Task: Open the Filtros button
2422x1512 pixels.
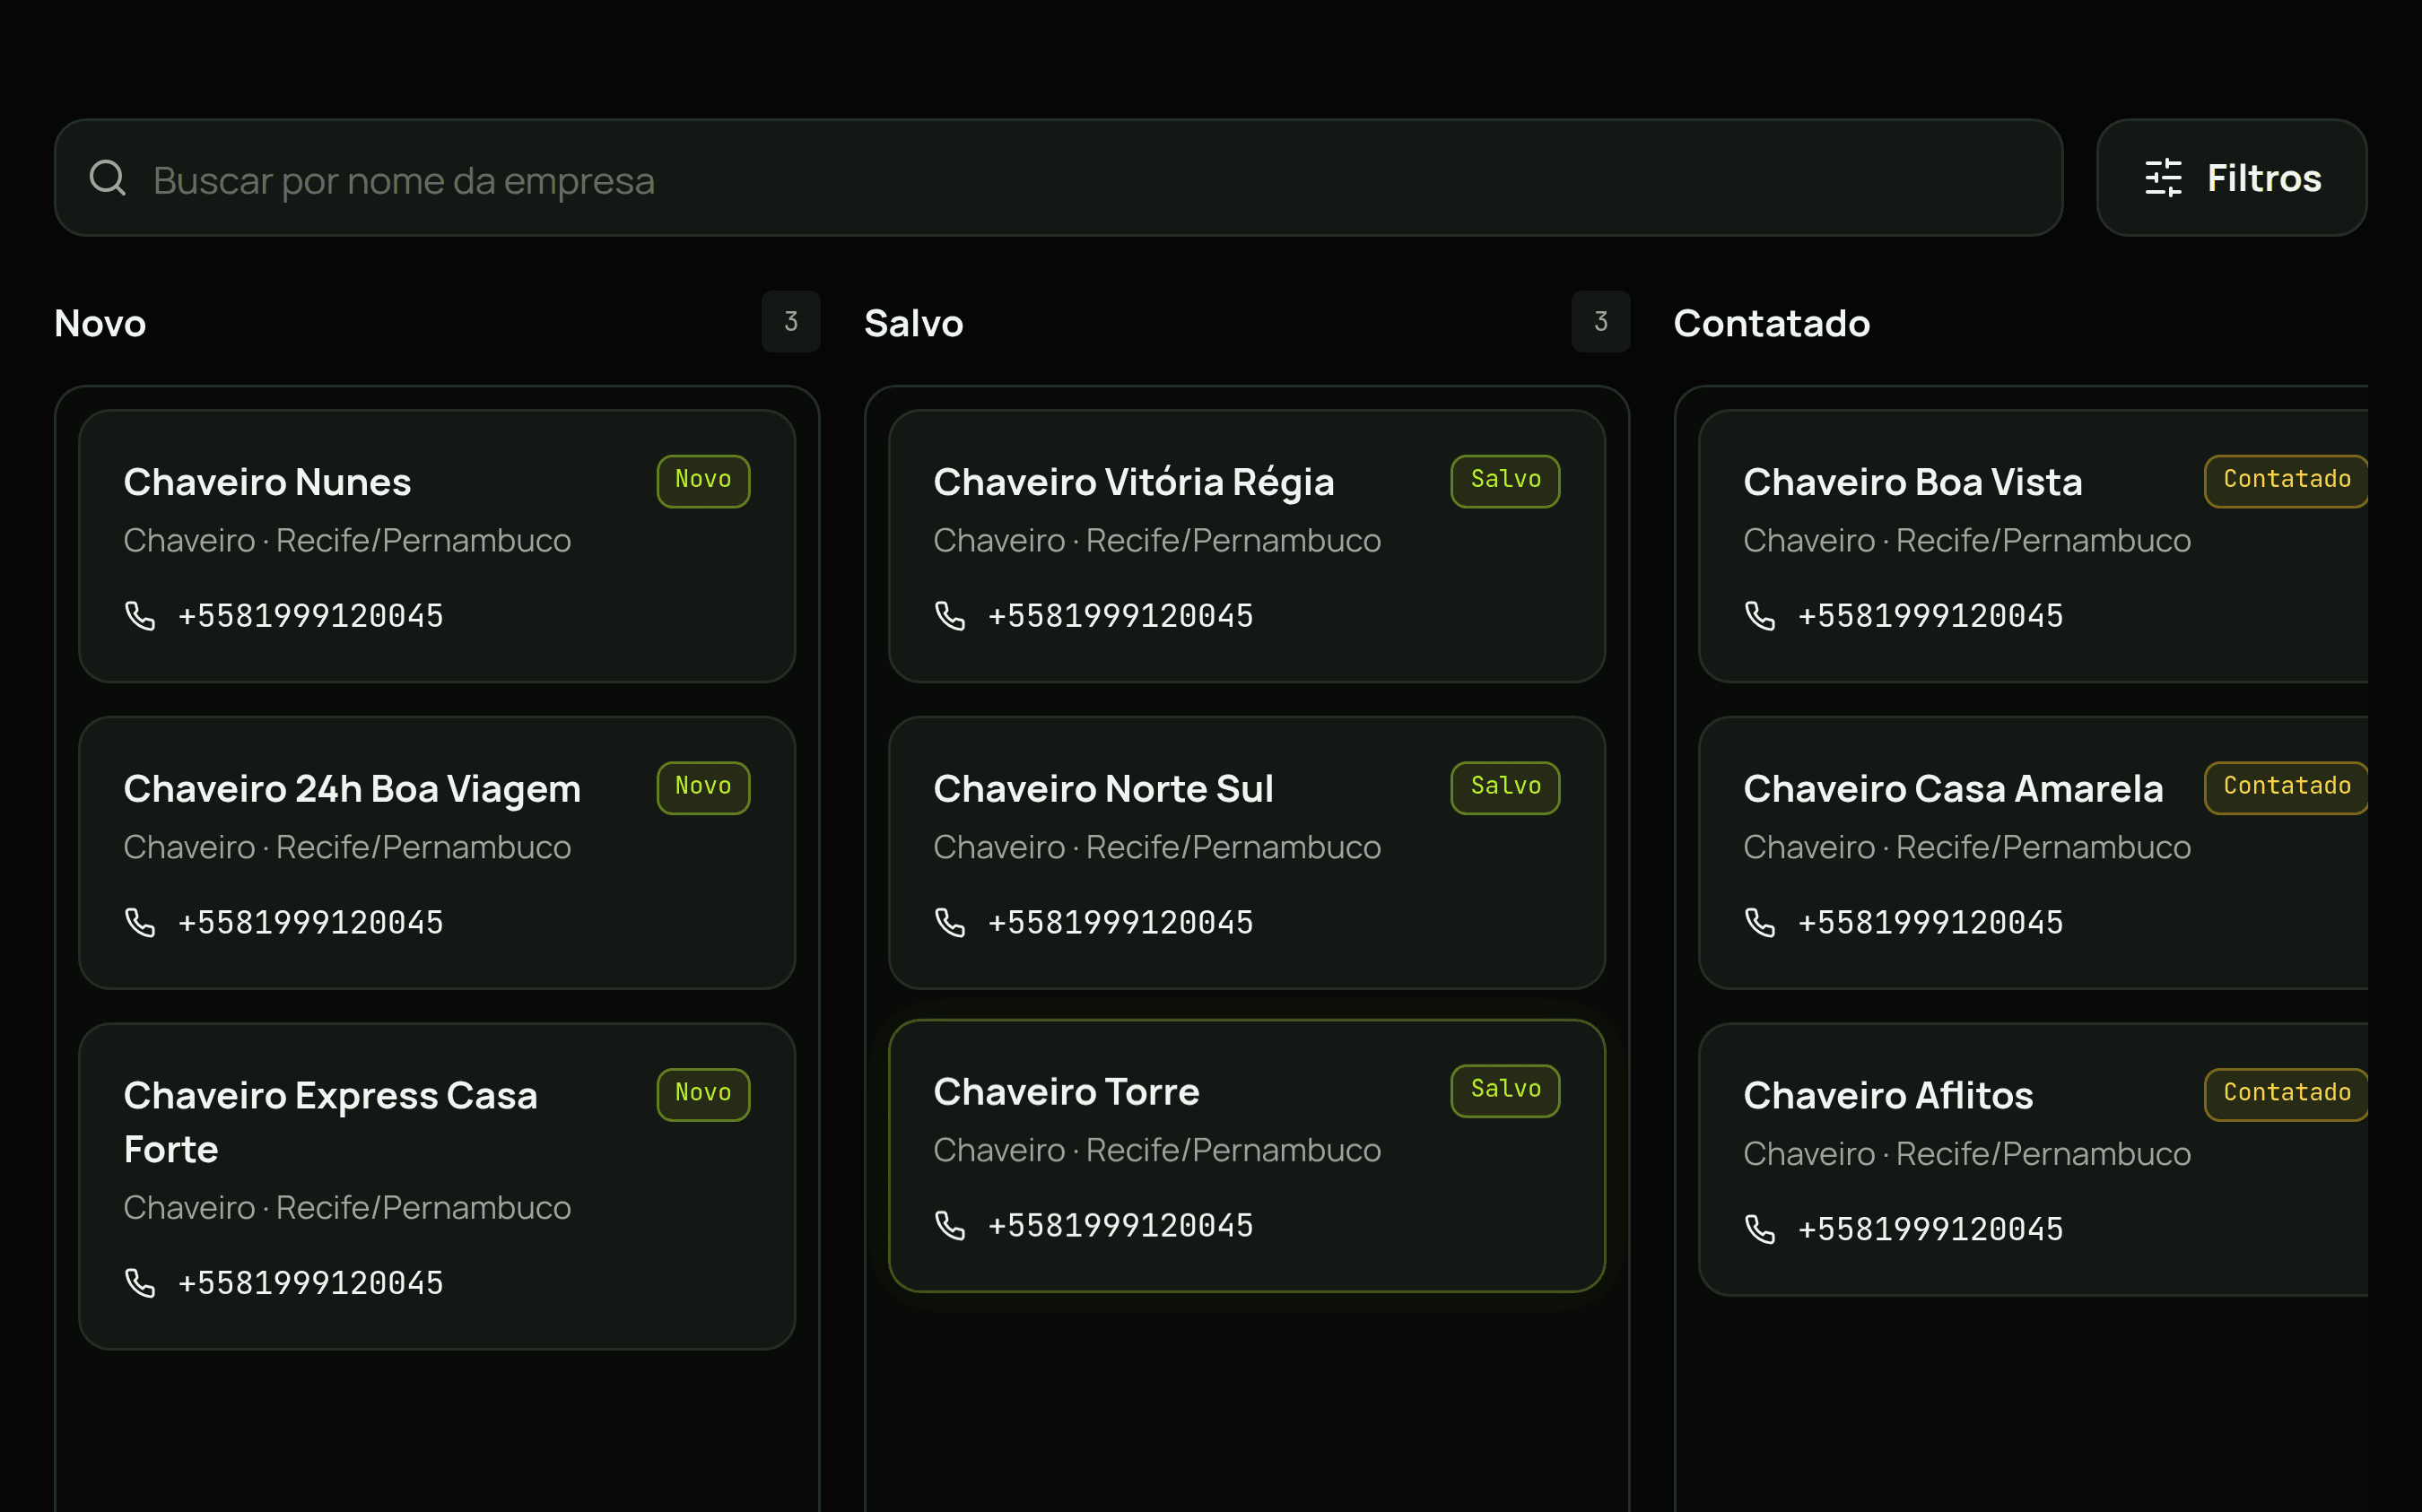Action: pos(2231,178)
